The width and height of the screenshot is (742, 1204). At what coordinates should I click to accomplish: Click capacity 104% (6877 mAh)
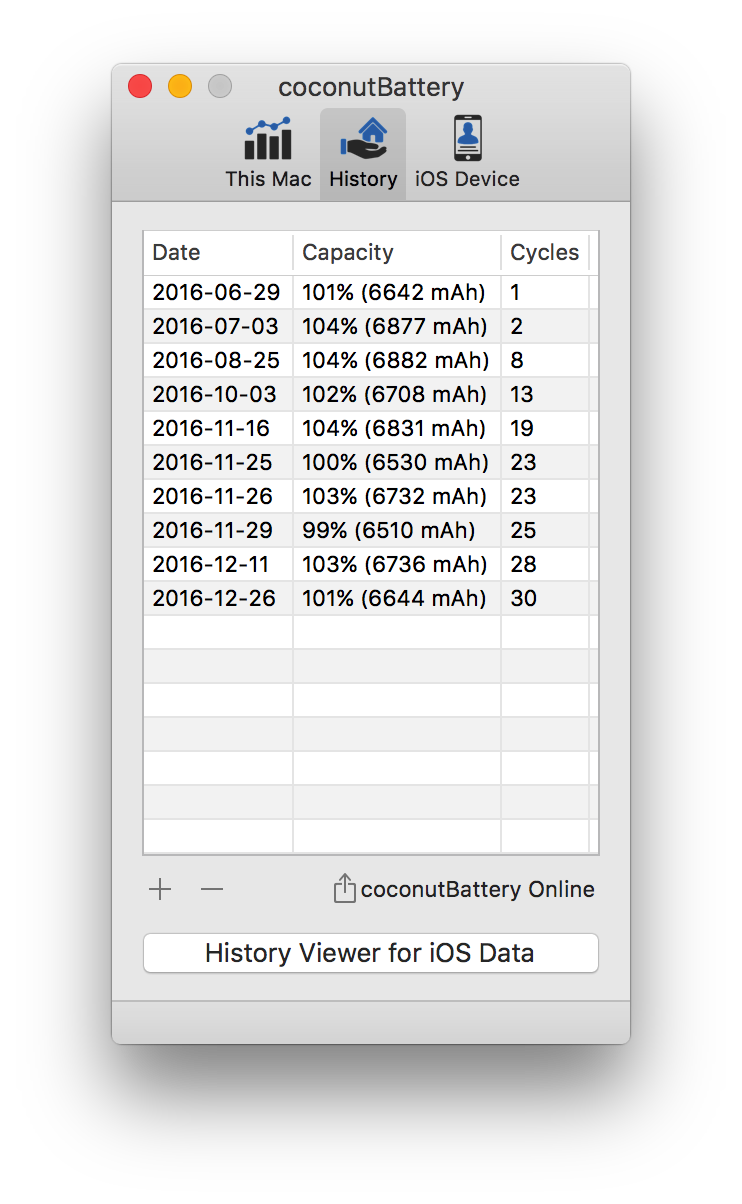(395, 326)
